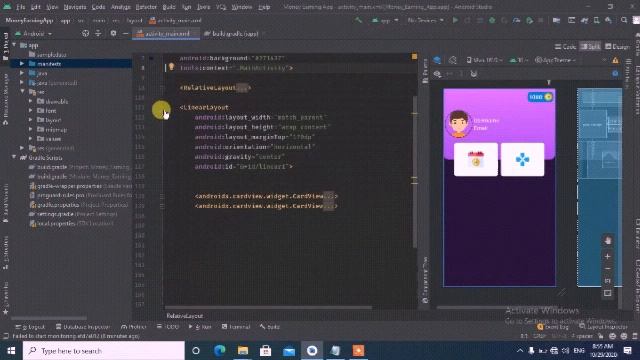Click the design surface layers icon
640x360 pixels.
coord(437,60)
